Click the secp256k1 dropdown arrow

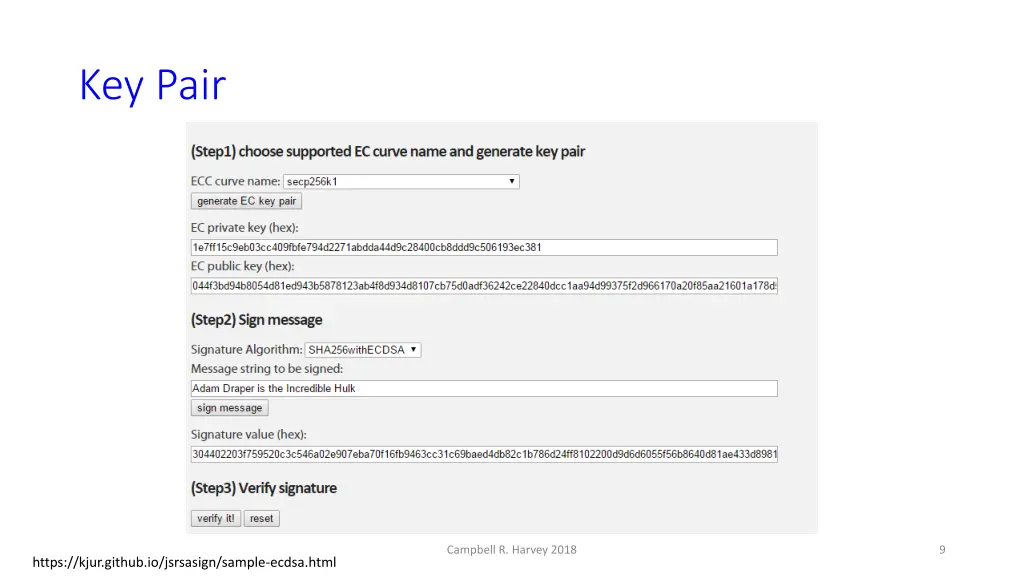511,182
